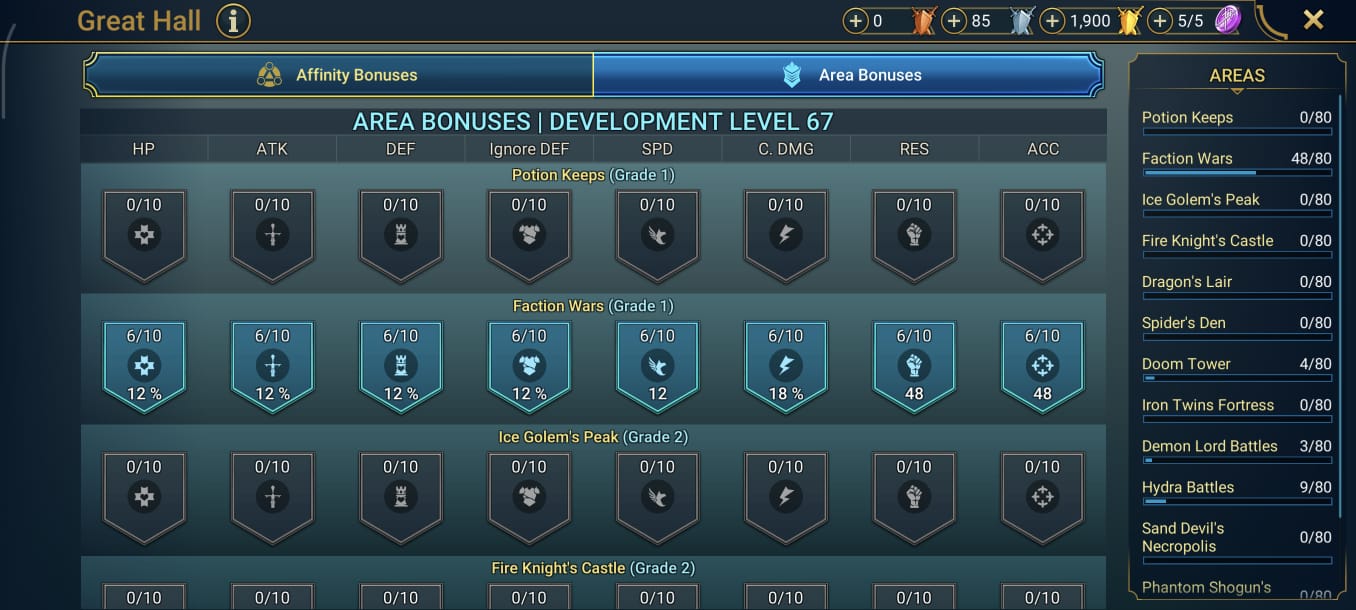The image size is (1356, 610).
Task: Switch to the Affinity Bonuses tab
Action: (338, 75)
